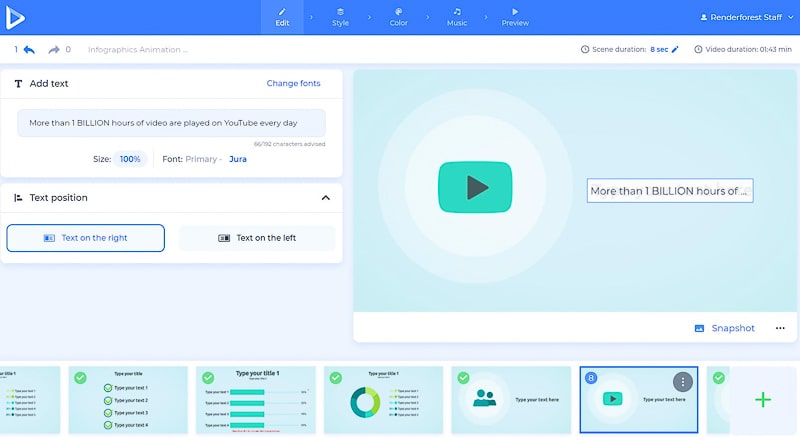Select the people icon scene thumbnail
The image size is (800, 437).
click(x=511, y=400)
